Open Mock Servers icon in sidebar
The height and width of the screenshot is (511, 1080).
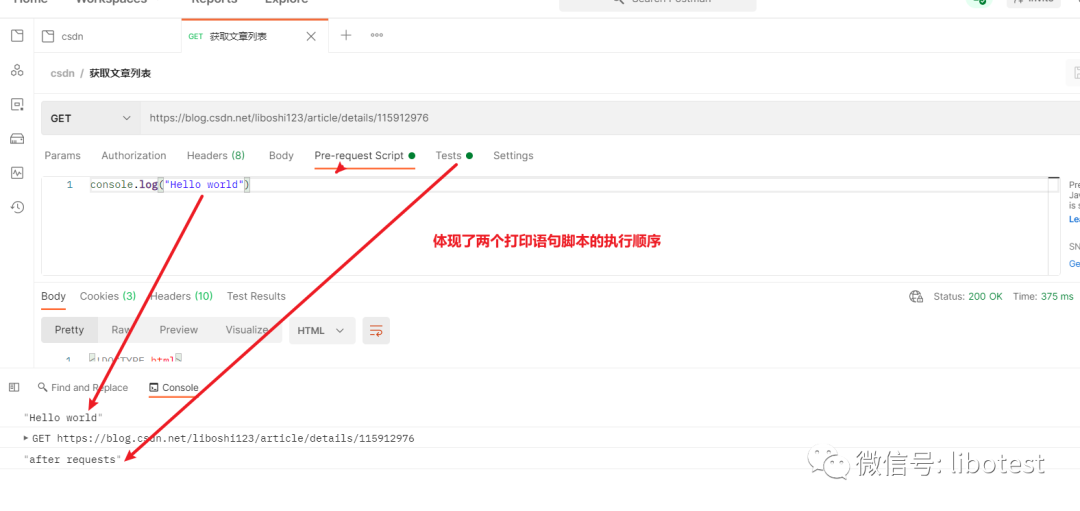pos(17,139)
